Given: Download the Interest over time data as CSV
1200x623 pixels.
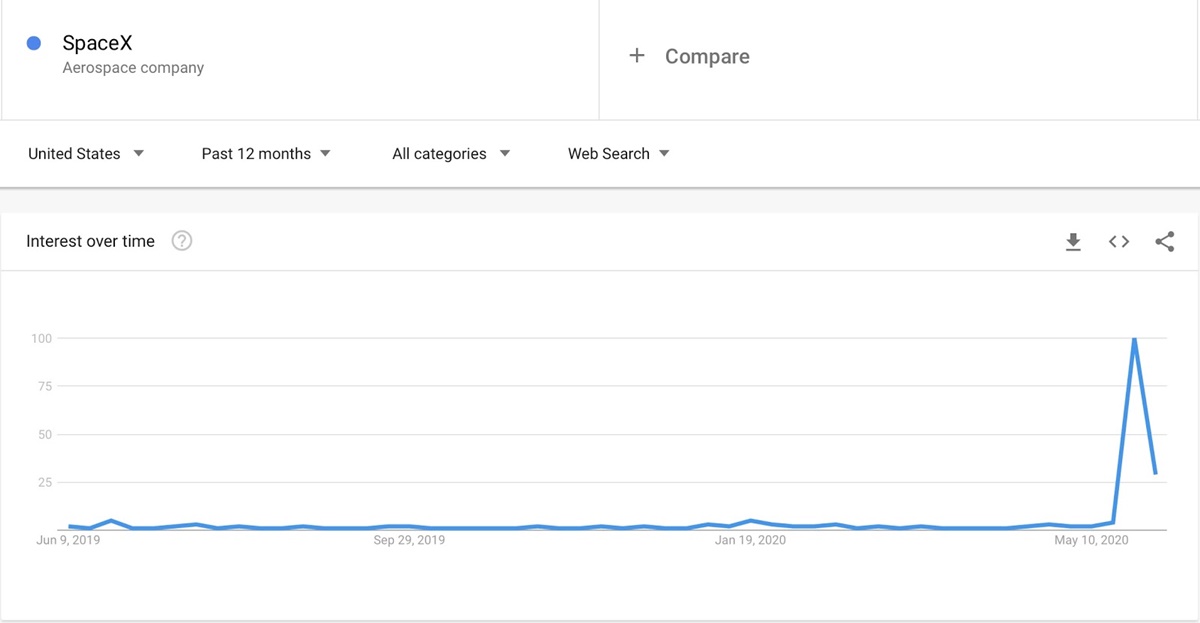Looking at the screenshot, I should point(1073,241).
